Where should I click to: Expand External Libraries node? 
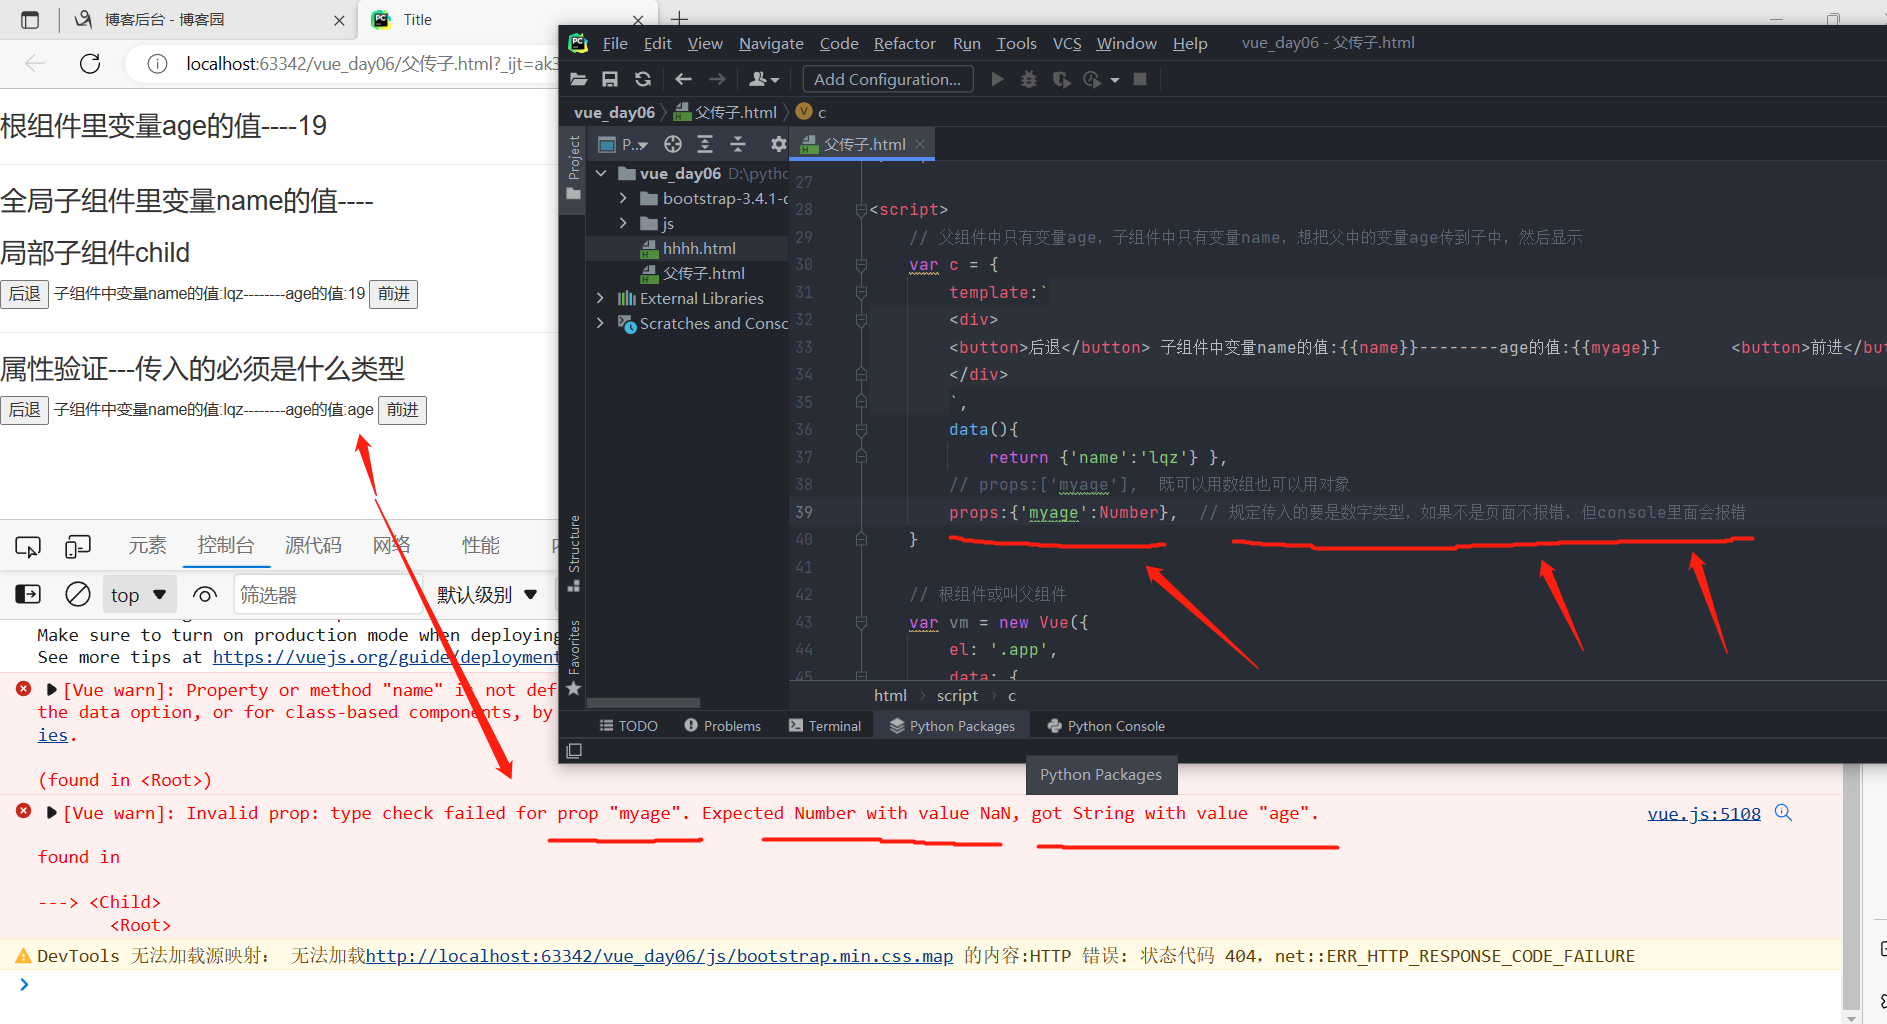[600, 298]
